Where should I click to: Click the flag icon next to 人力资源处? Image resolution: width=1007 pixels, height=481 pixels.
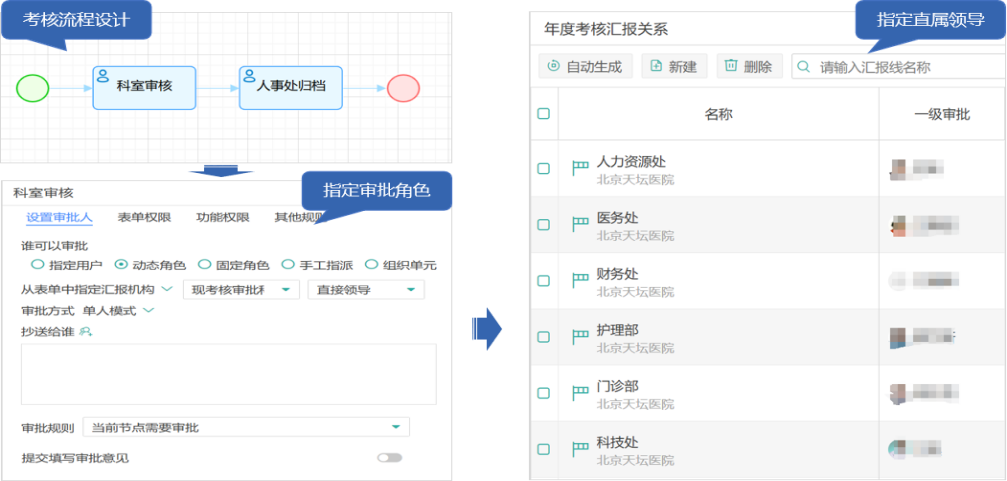click(580, 168)
